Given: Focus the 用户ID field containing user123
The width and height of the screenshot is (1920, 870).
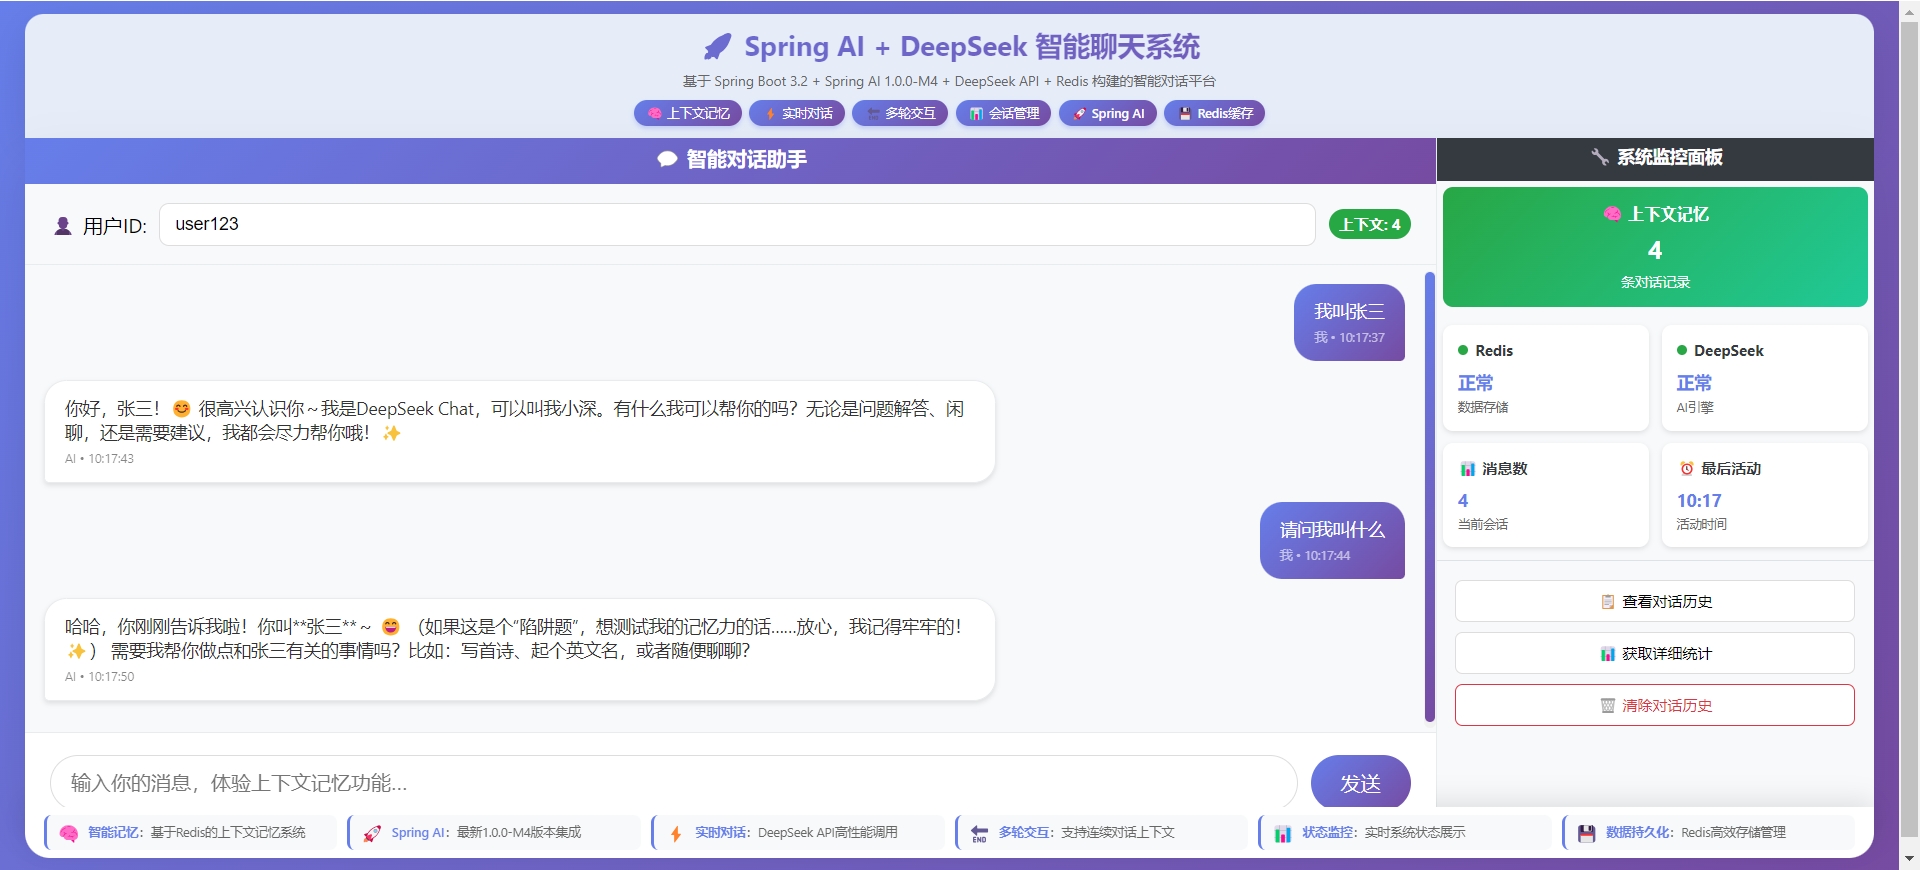Looking at the screenshot, I should click(x=737, y=224).
